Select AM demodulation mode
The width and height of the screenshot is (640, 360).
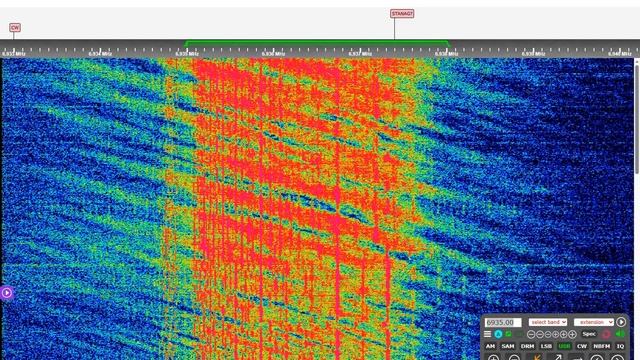[x=490, y=346]
